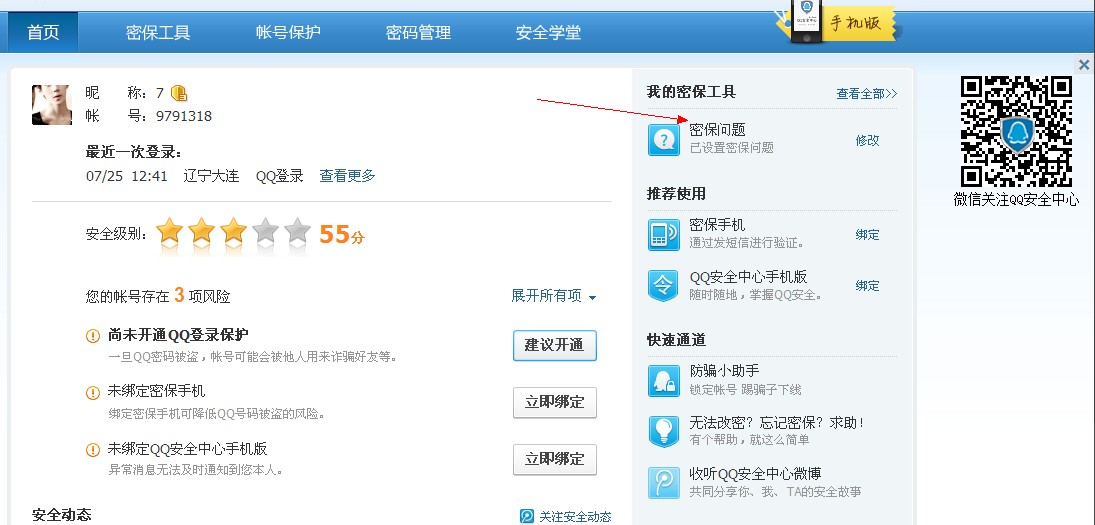Click the 收听QQ安全中心微博 icon

pyautogui.click(x=663, y=482)
